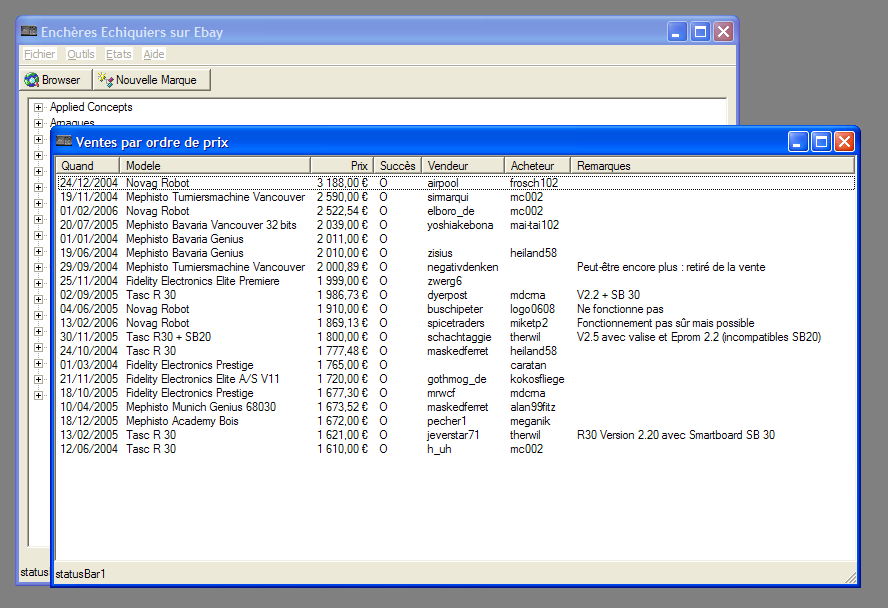
Task: Click the price 1 777,48 €
Action: (342, 351)
